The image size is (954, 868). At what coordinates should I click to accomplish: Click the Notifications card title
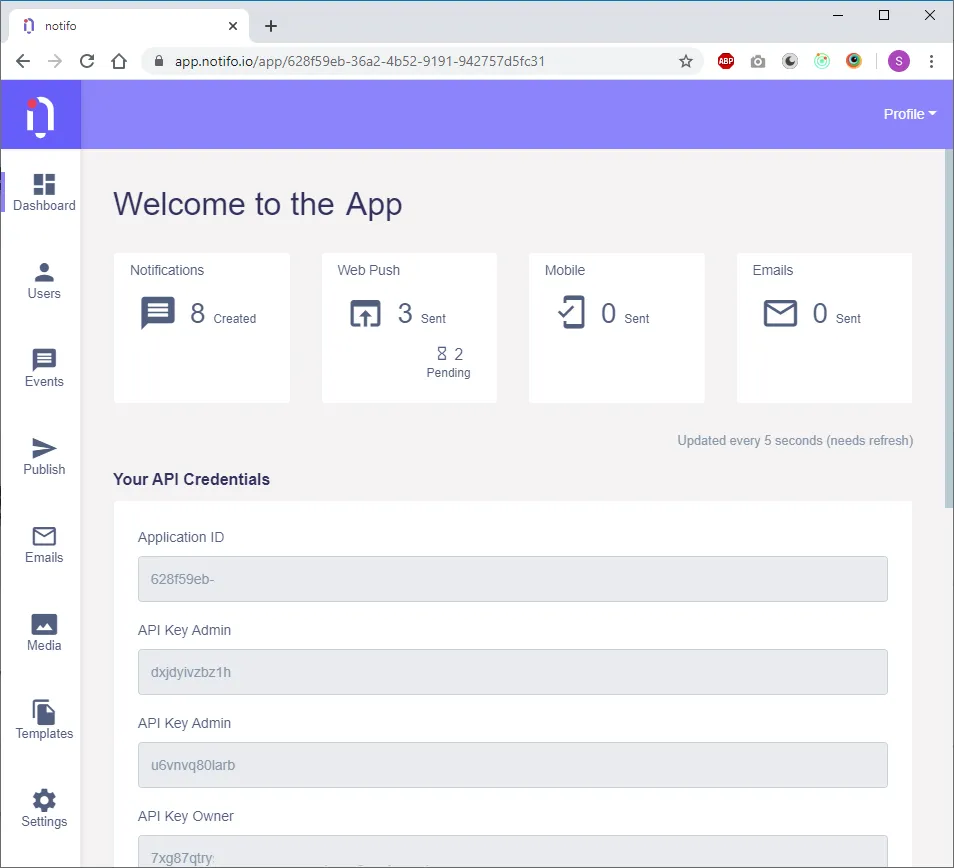click(x=167, y=270)
